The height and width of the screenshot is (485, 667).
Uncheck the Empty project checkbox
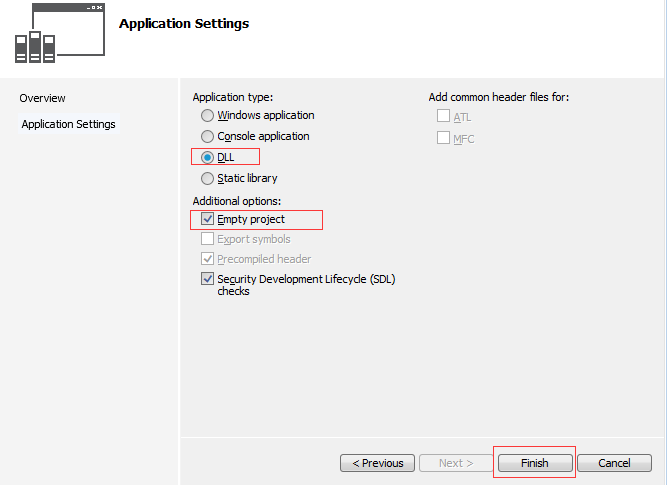tap(208, 219)
